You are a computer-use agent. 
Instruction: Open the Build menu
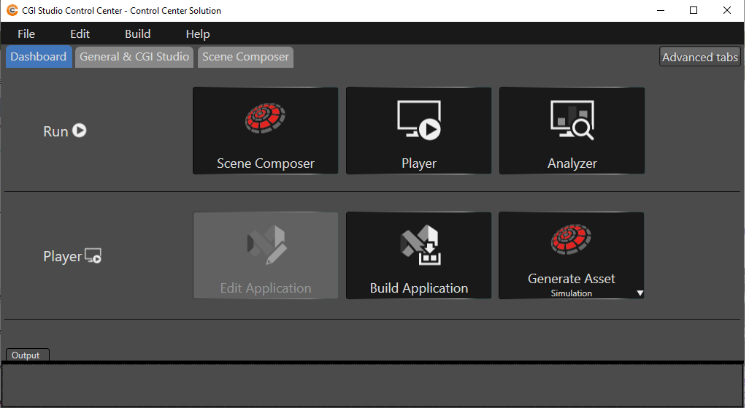point(138,34)
